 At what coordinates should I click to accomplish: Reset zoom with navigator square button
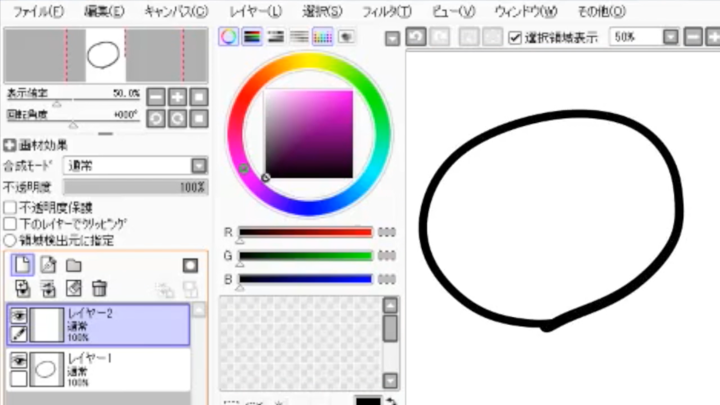point(199,97)
